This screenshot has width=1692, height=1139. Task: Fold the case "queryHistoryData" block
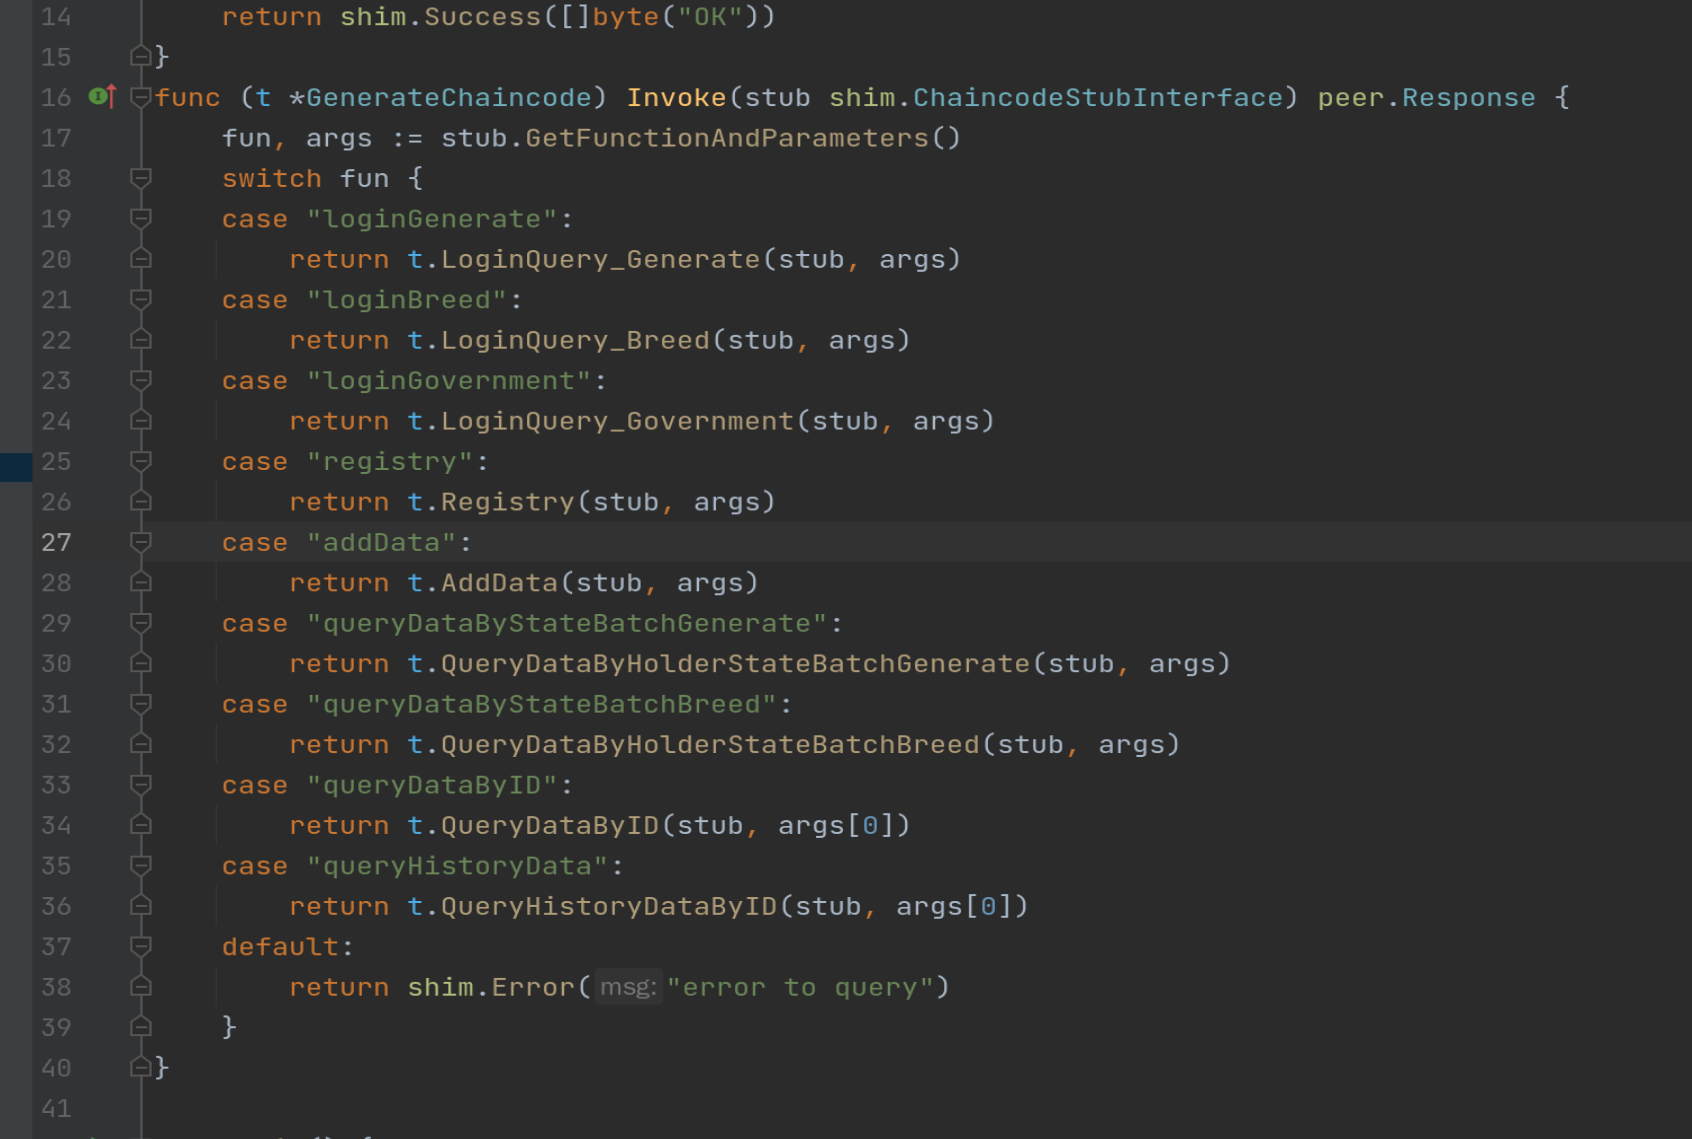click(x=141, y=866)
